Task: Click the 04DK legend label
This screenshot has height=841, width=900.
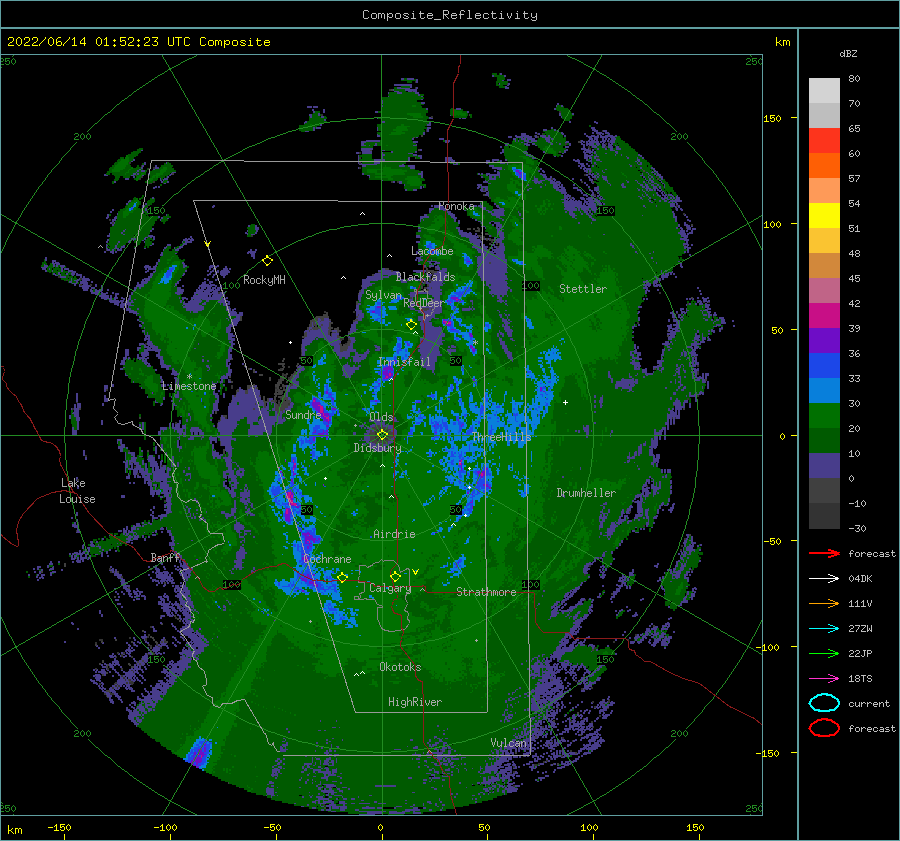Action: (860, 579)
